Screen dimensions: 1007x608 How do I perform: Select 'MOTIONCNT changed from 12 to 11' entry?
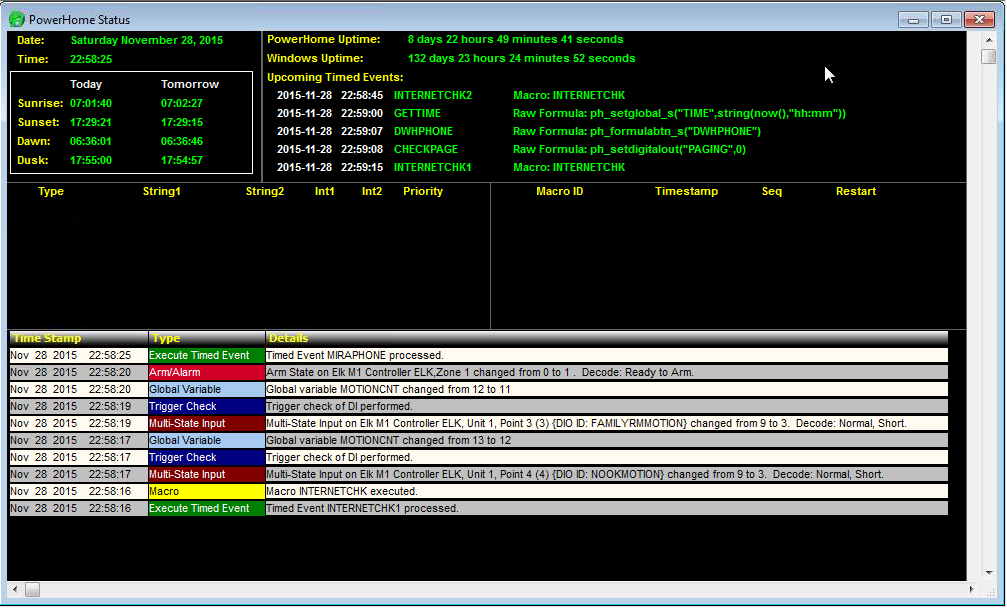606,389
